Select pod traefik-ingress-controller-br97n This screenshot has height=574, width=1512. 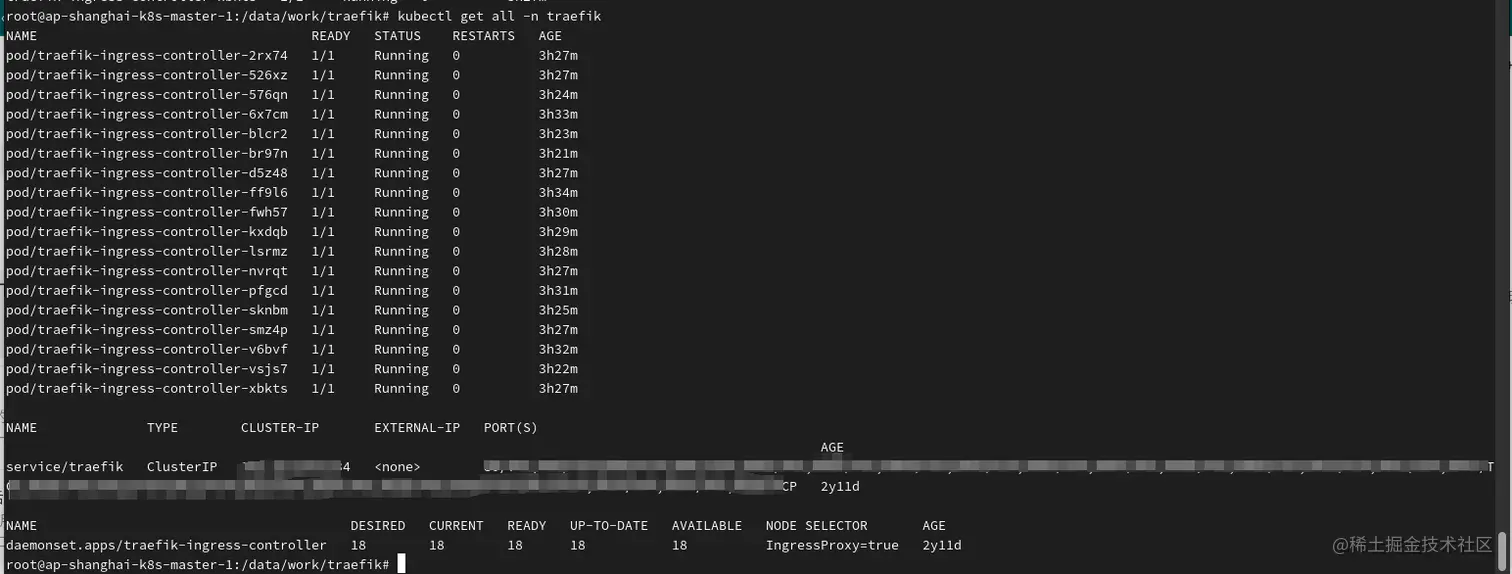click(147, 153)
